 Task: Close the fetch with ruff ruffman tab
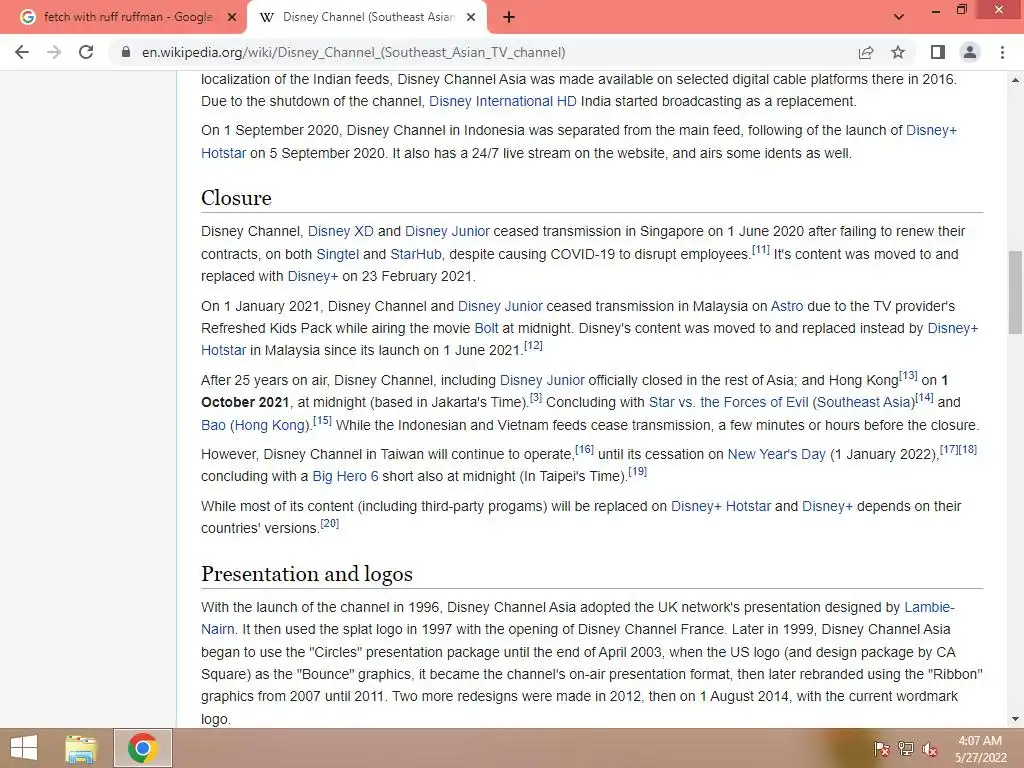231,17
